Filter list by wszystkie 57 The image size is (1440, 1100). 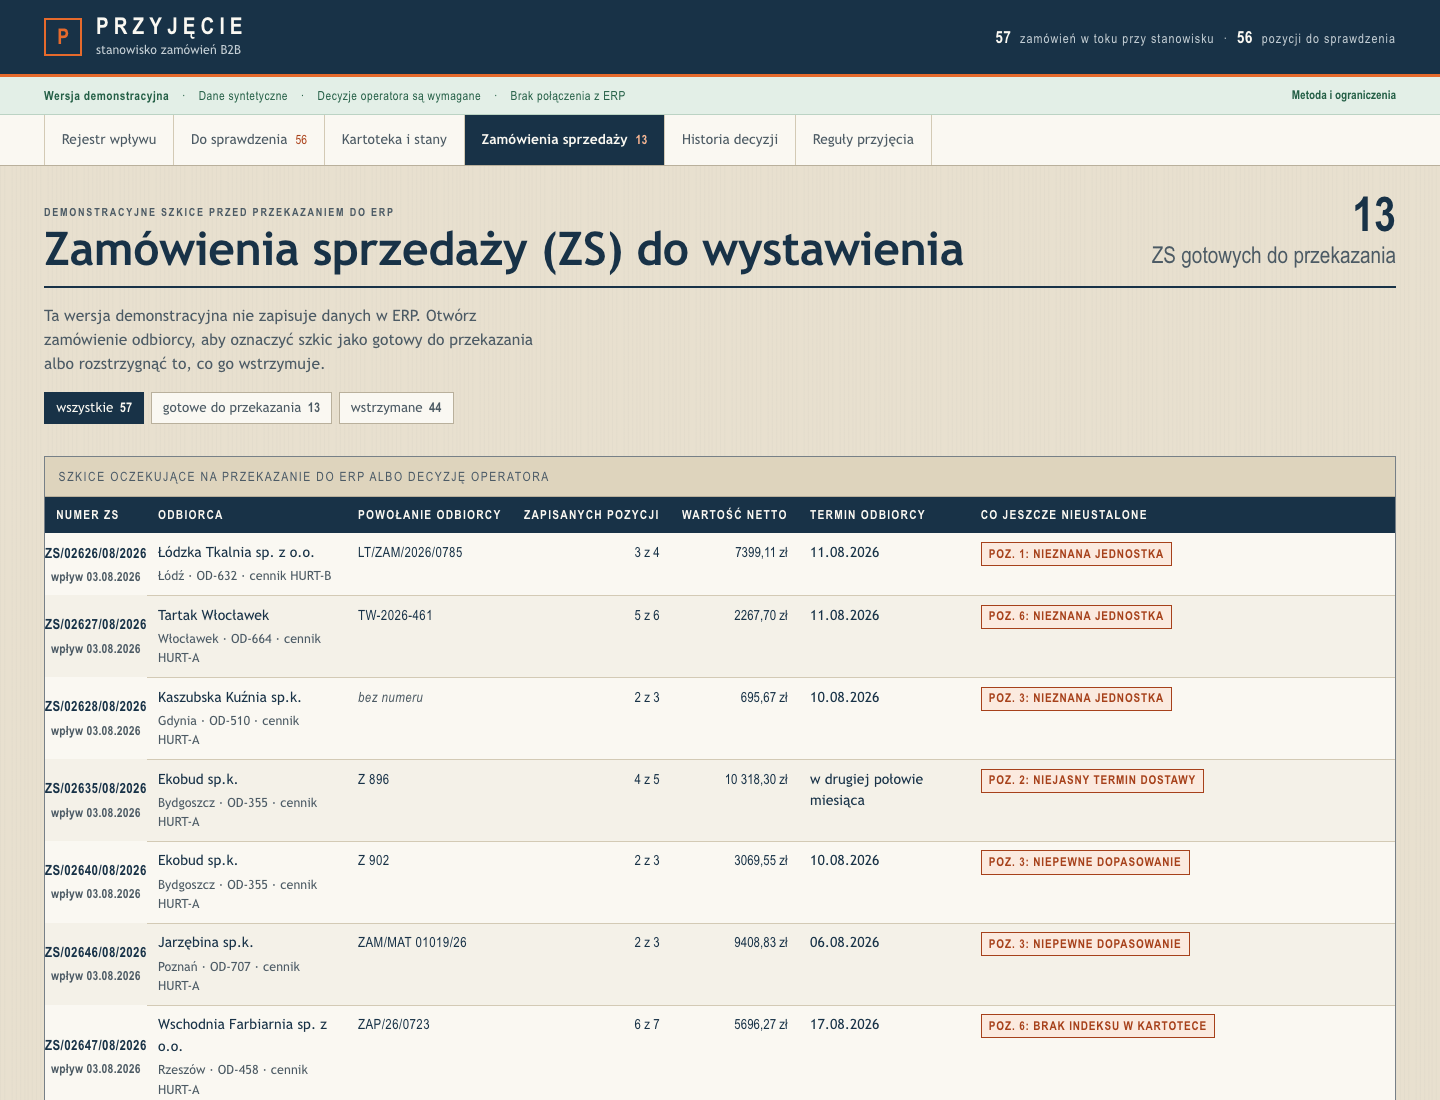(94, 408)
